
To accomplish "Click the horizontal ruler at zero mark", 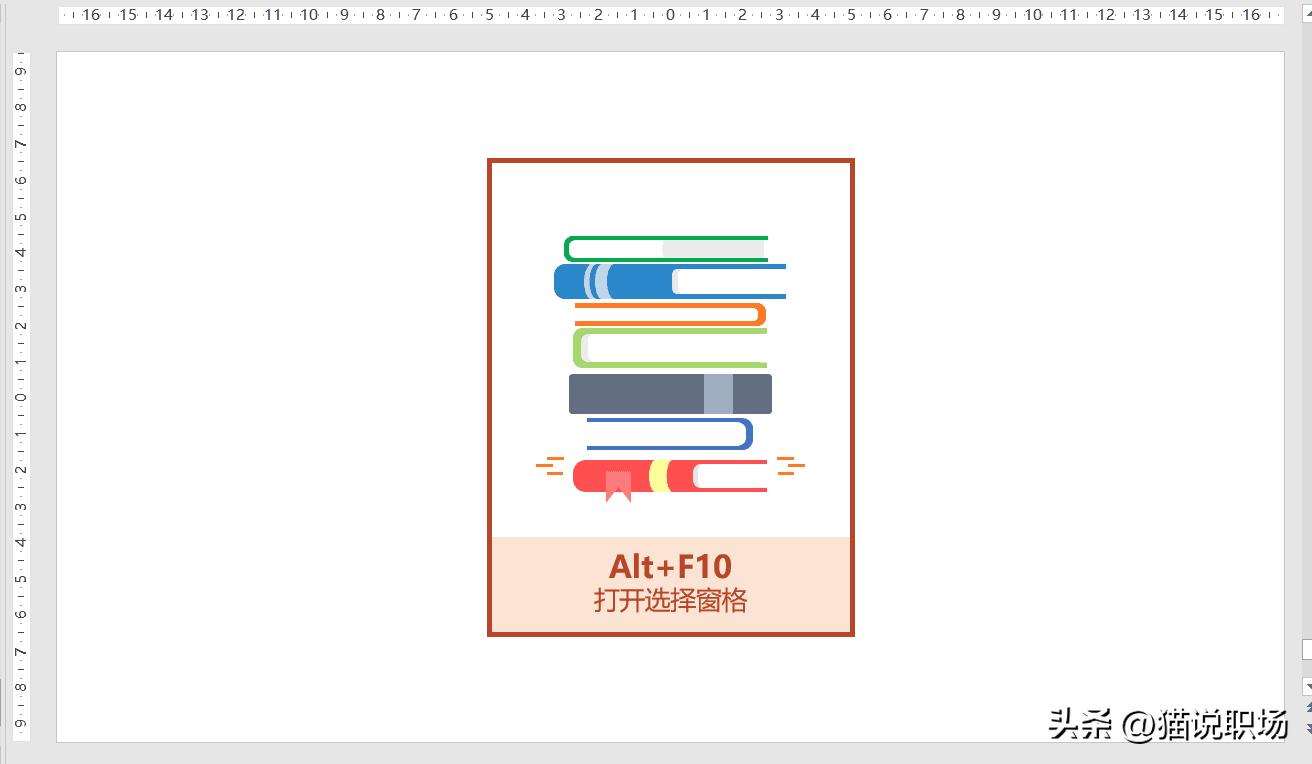I will tap(670, 15).
